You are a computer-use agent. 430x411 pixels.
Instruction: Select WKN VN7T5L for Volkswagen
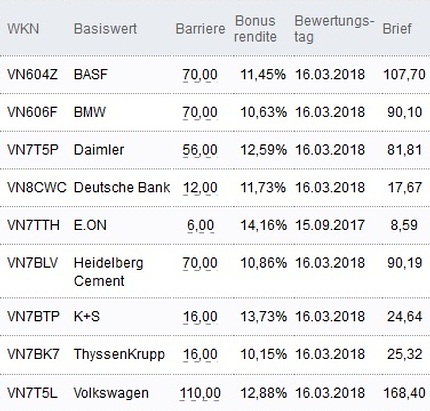32,393
